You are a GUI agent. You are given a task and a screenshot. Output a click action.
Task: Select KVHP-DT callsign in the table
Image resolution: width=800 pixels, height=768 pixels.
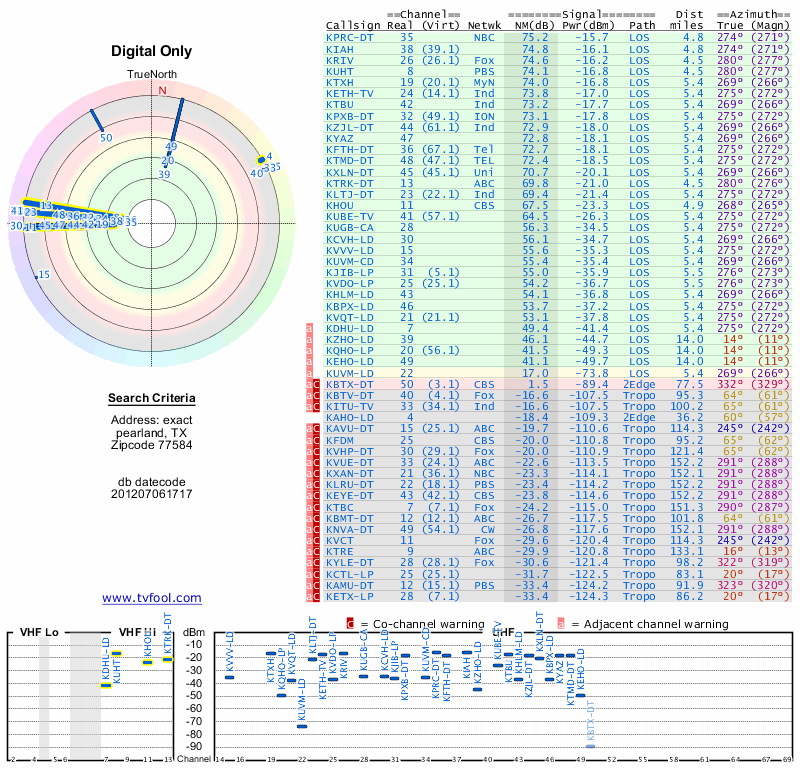pos(349,452)
